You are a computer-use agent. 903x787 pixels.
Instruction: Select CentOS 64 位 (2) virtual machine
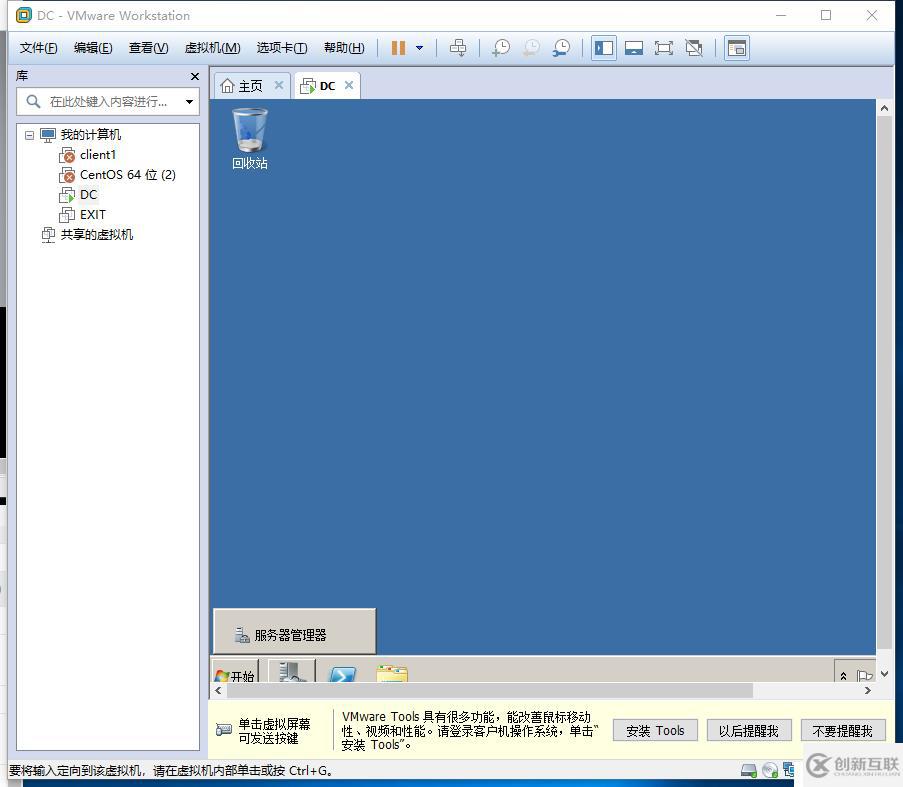(x=128, y=174)
